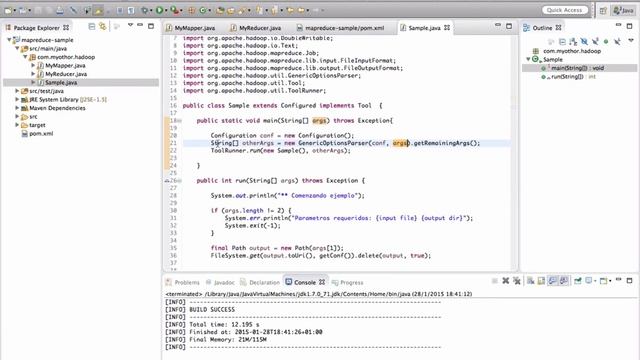Collapse the mapreduce-sample project node

[9, 40]
